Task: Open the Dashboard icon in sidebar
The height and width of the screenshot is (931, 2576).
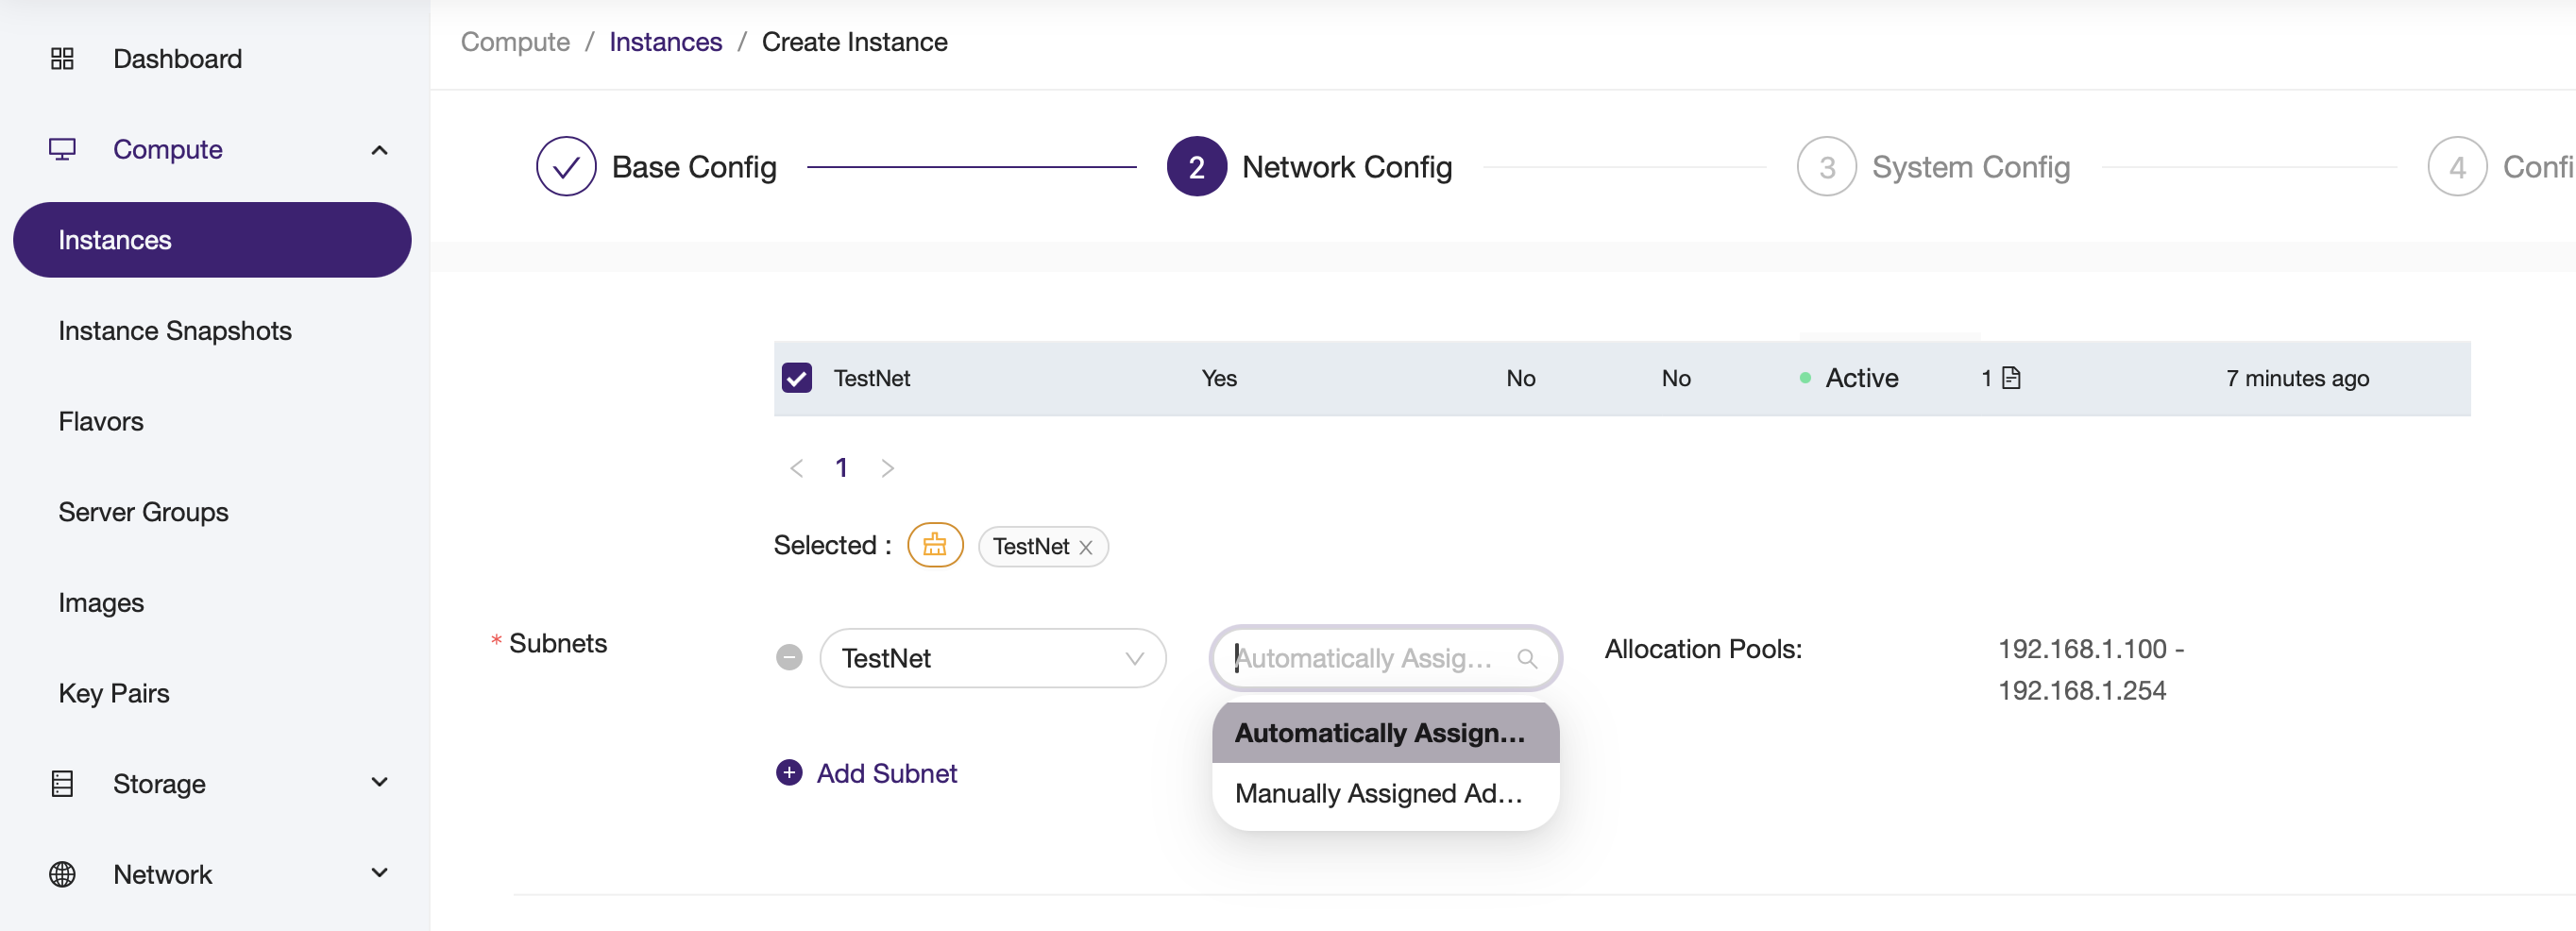Action: 62,59
